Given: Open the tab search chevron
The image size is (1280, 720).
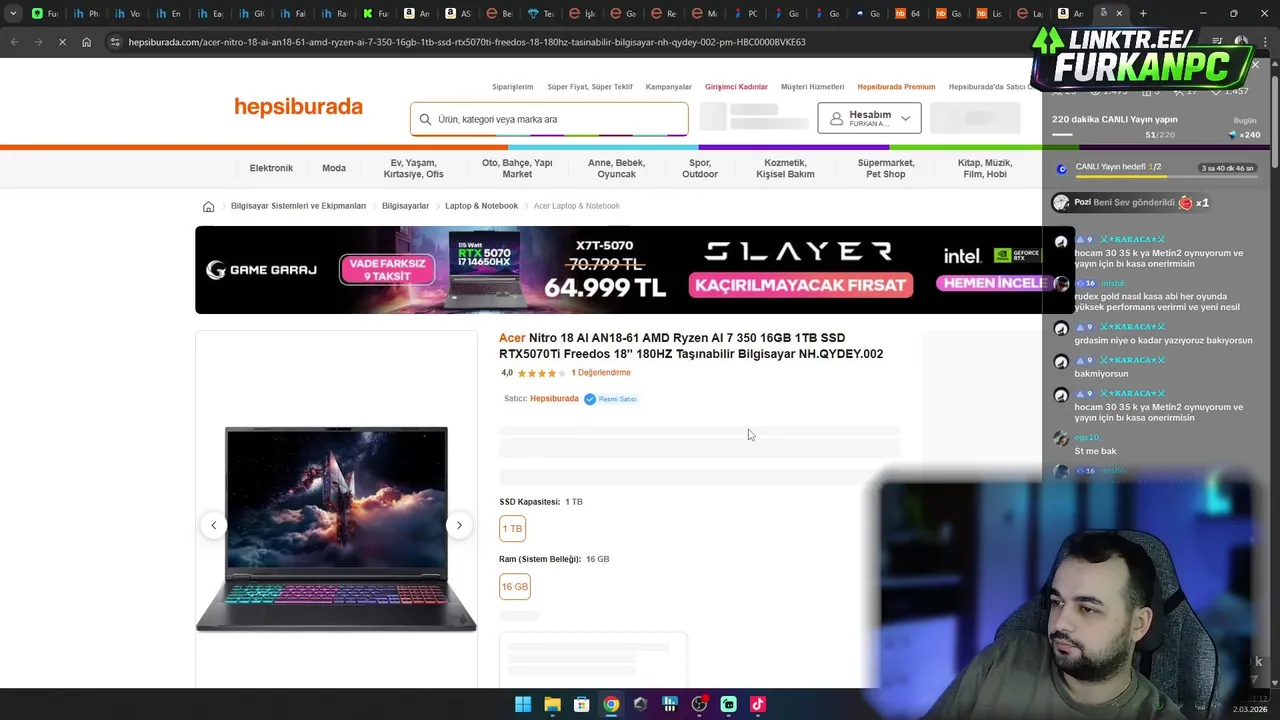Looking at the screenshot, I should (13, 13).
